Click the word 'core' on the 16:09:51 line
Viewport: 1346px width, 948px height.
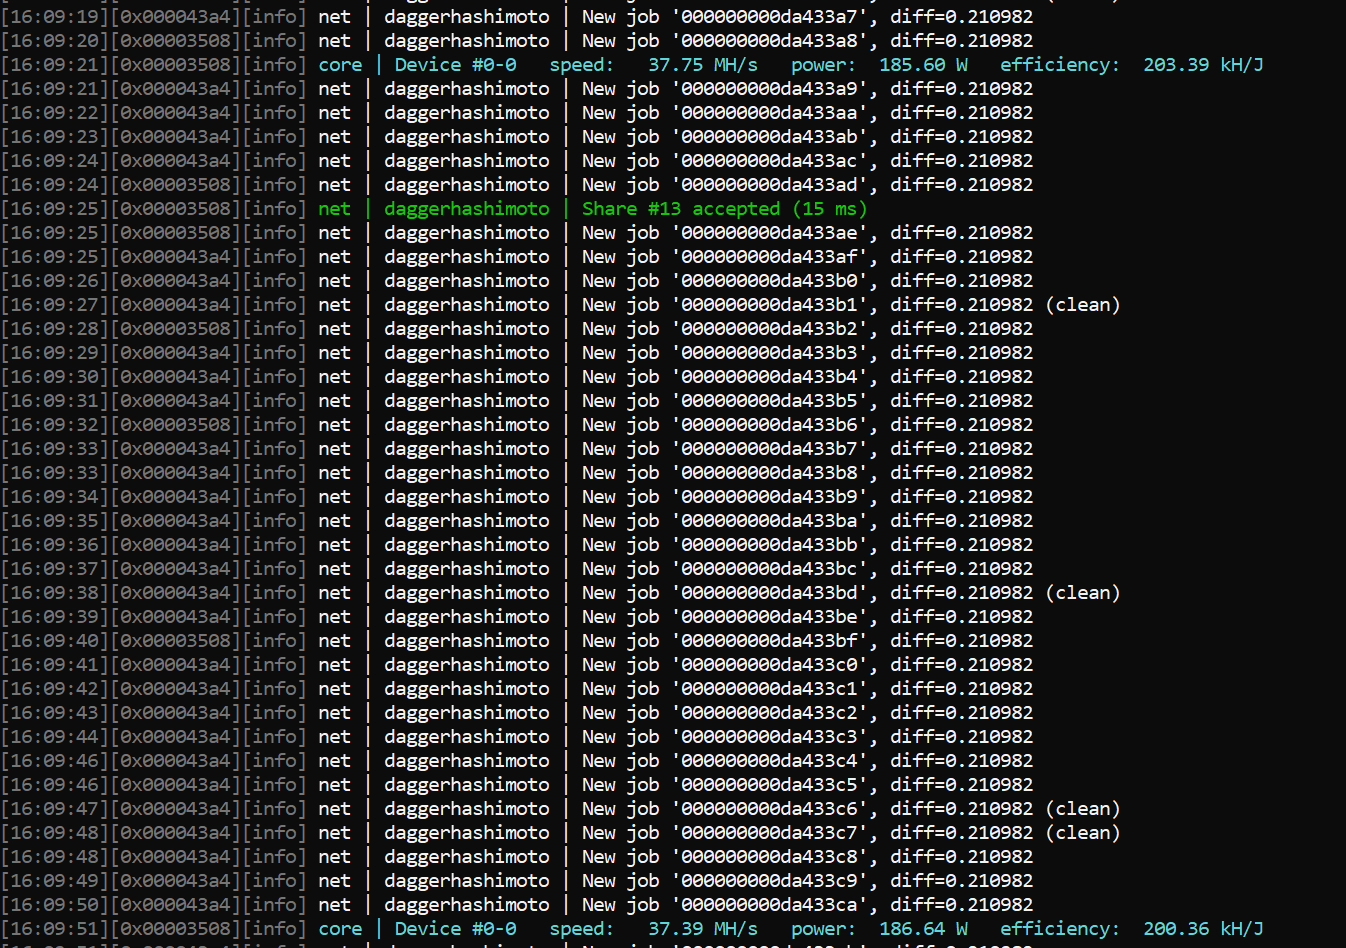click(x=340, y=929)
